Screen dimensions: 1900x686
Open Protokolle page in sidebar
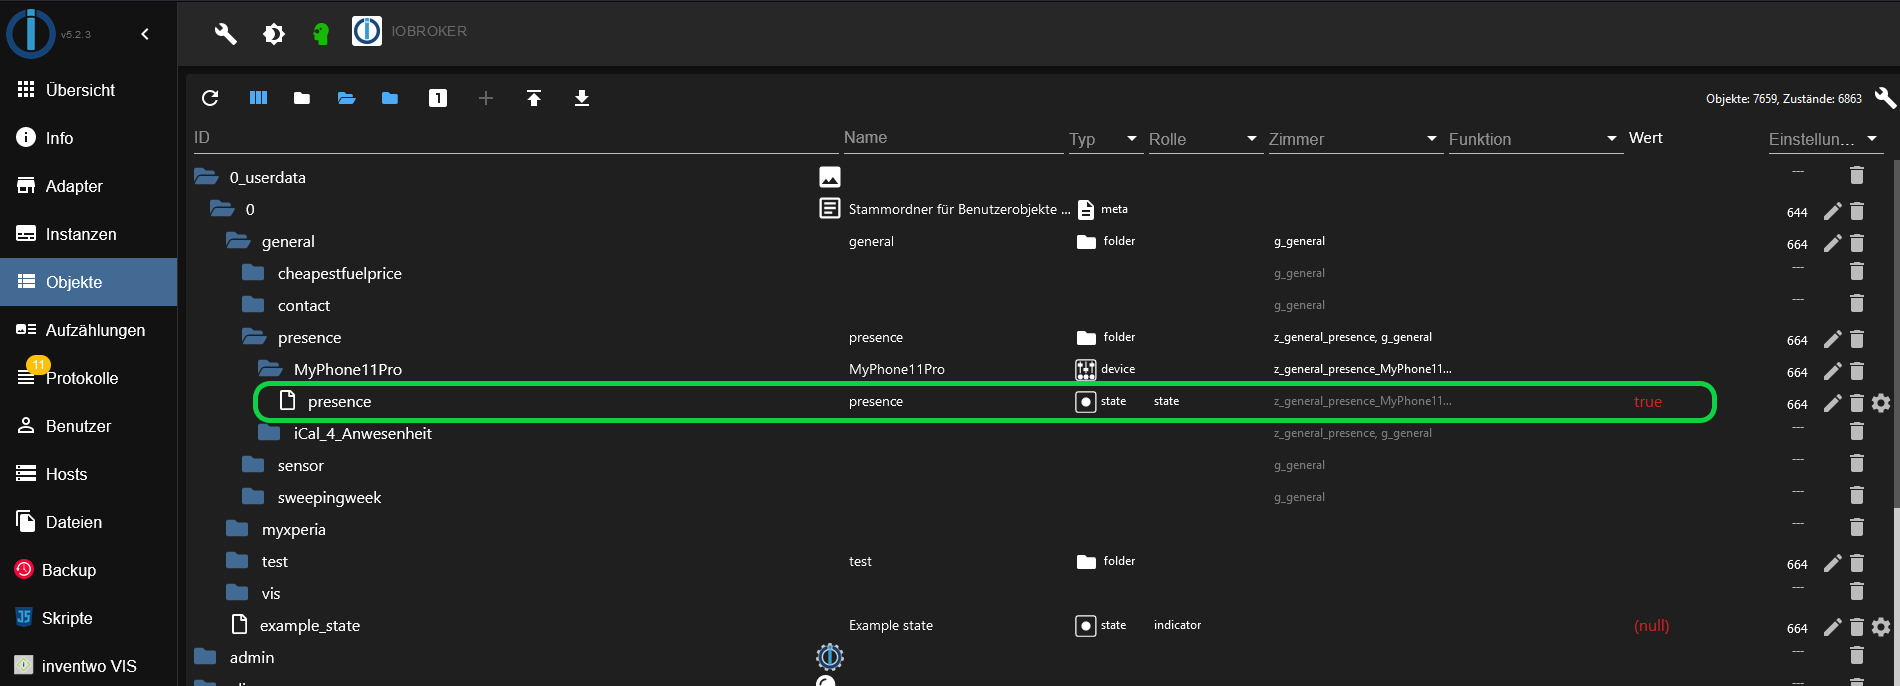(81, 378)
